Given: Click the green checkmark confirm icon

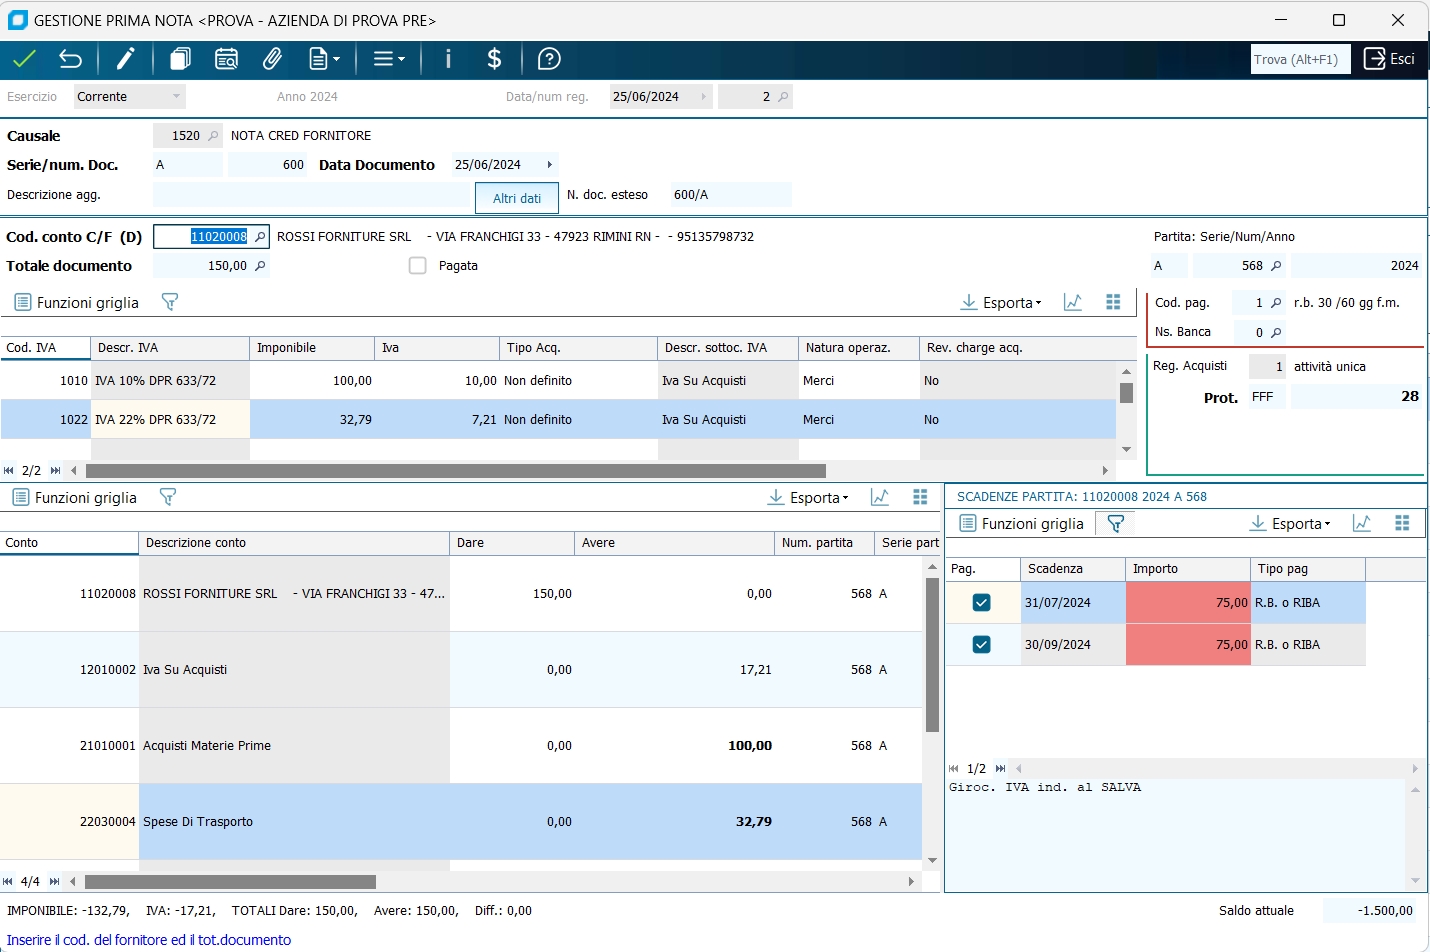Looking at the screenshot, I should click(x=25, y=60).
